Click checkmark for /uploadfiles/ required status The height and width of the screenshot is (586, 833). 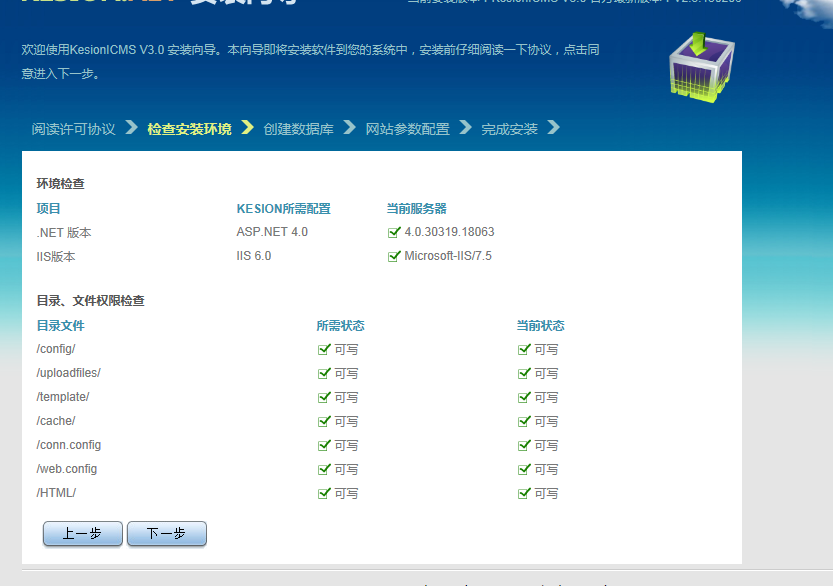coord(324,372)
